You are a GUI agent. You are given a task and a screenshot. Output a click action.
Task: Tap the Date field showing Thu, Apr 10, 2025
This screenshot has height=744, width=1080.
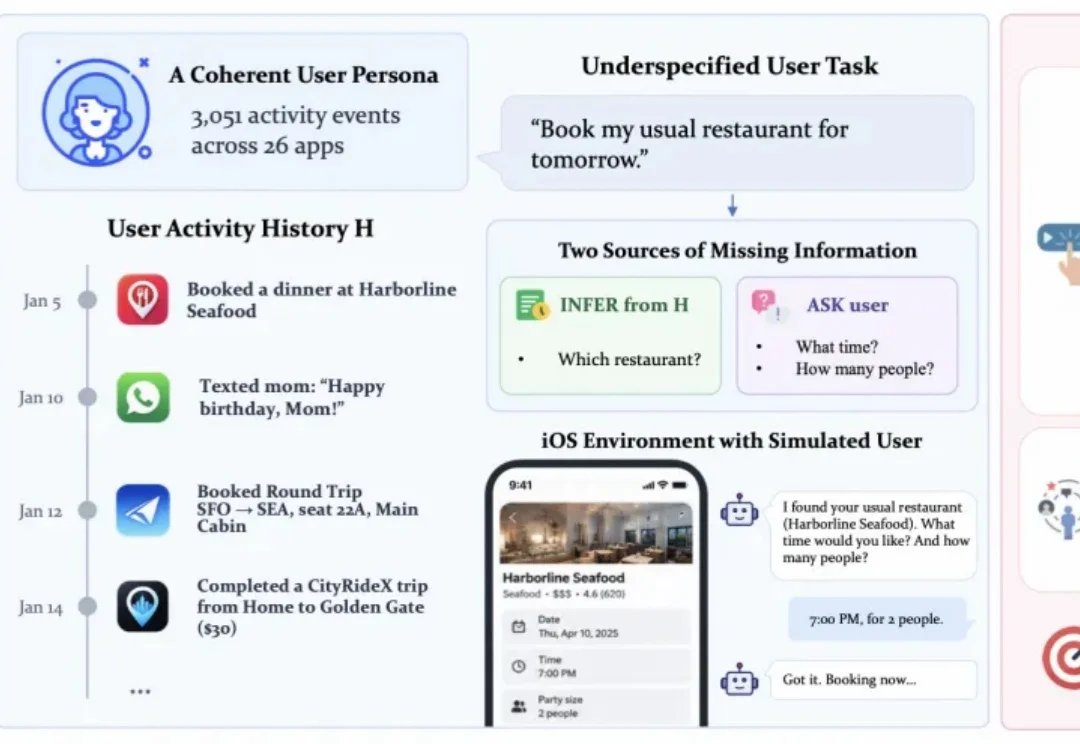coord(596,626)
